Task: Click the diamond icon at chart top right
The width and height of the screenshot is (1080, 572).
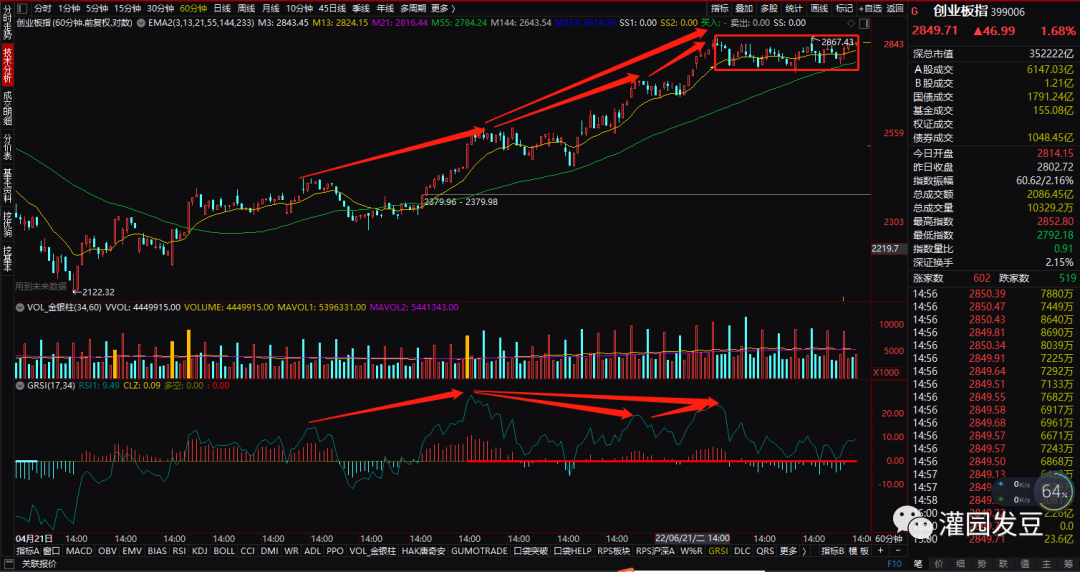Action: [852, 23]
